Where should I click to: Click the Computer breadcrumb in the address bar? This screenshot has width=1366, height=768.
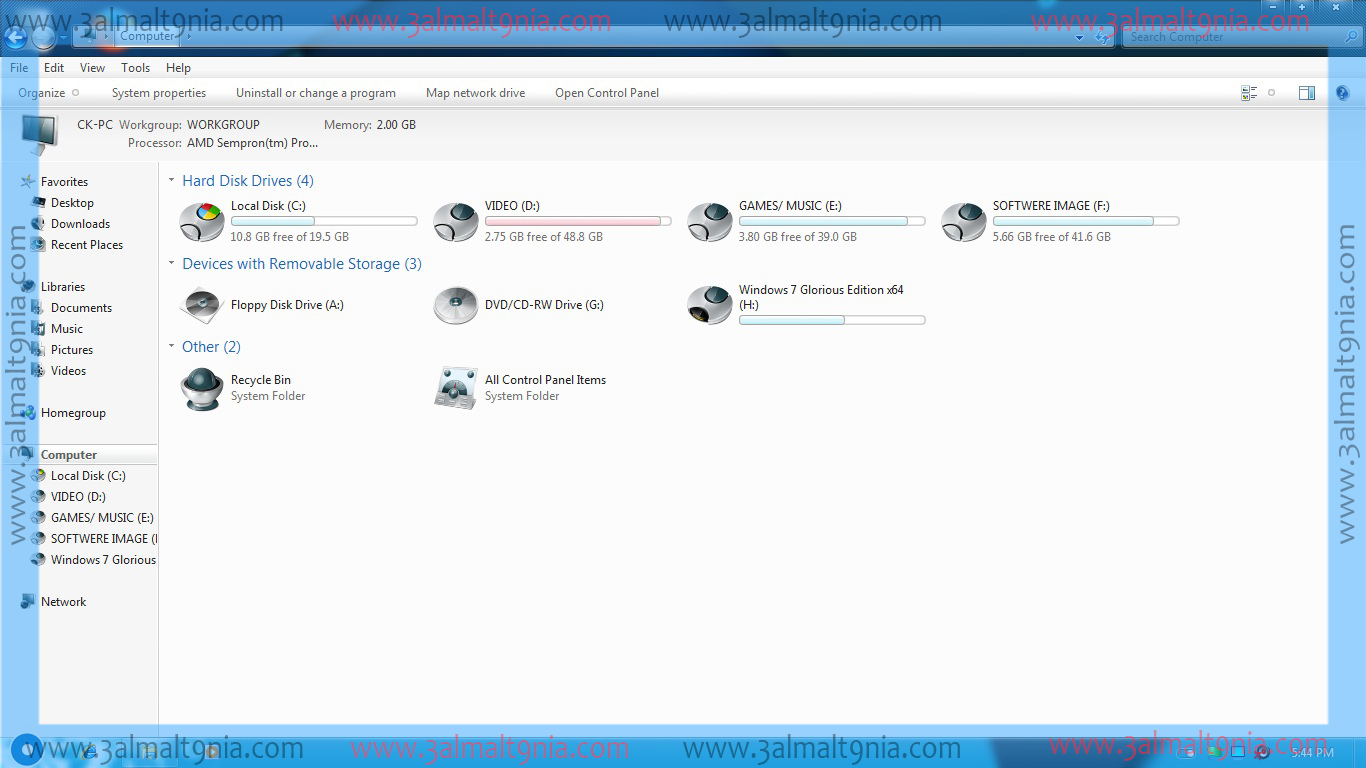click(x=147, y=37)
